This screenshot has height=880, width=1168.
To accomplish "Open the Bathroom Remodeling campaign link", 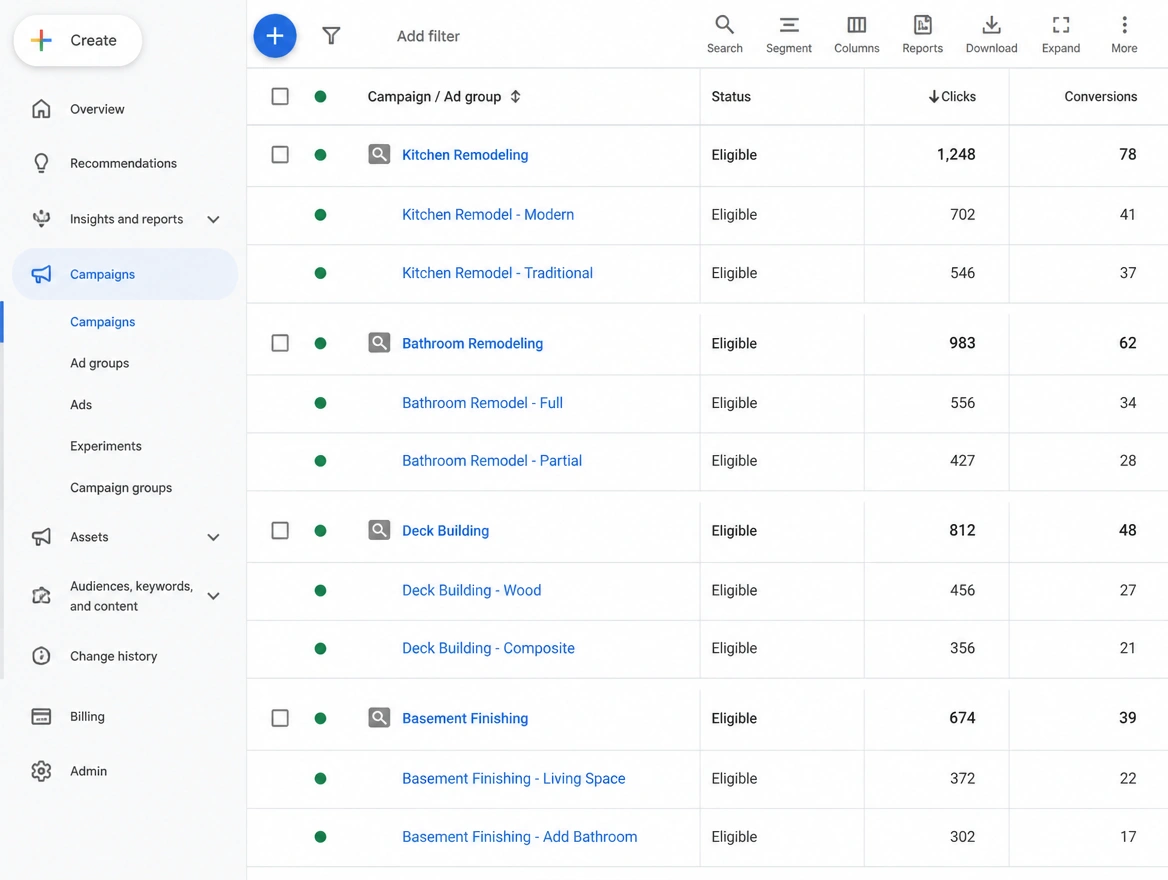I will (x=472, y=343).
